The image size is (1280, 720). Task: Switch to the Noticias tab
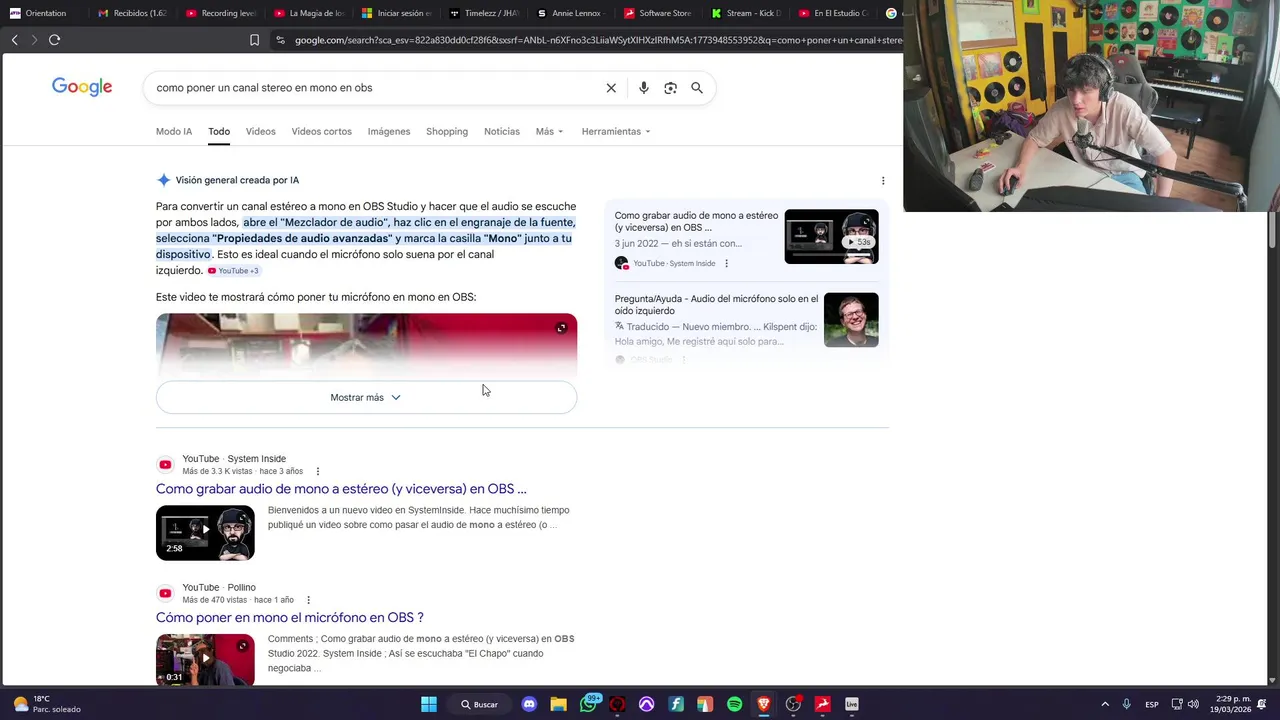(502, 132)
